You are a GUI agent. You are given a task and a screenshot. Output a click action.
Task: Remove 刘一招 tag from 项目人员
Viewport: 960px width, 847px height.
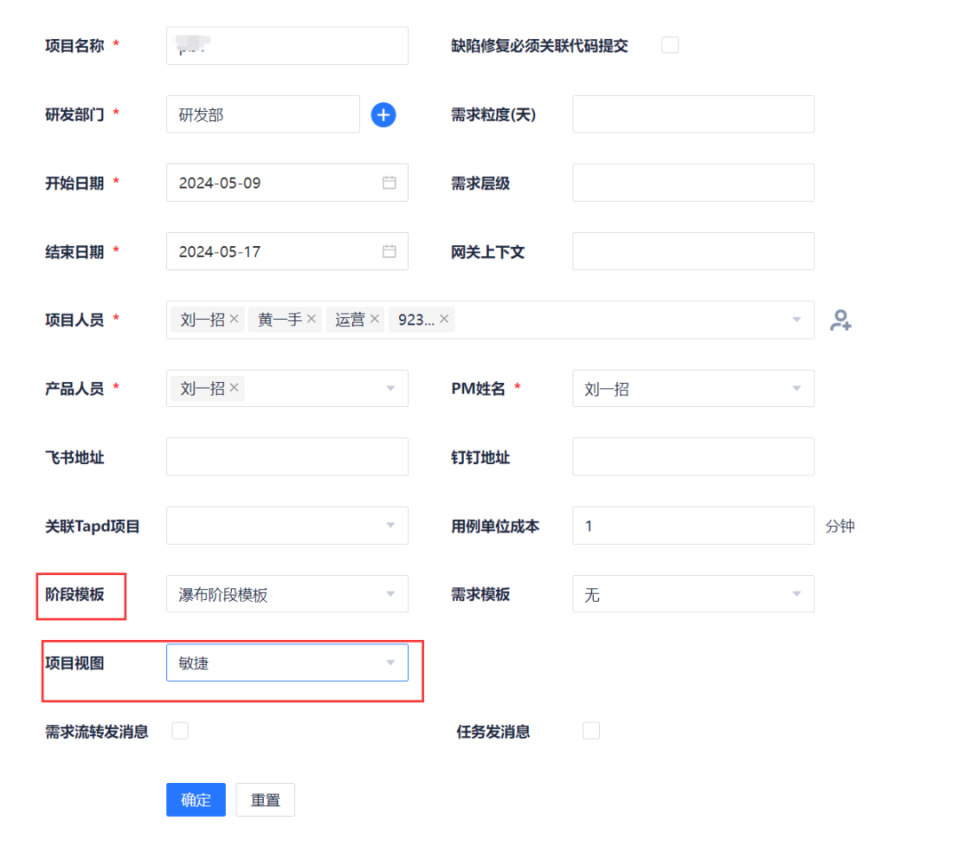tap(234, 318)
